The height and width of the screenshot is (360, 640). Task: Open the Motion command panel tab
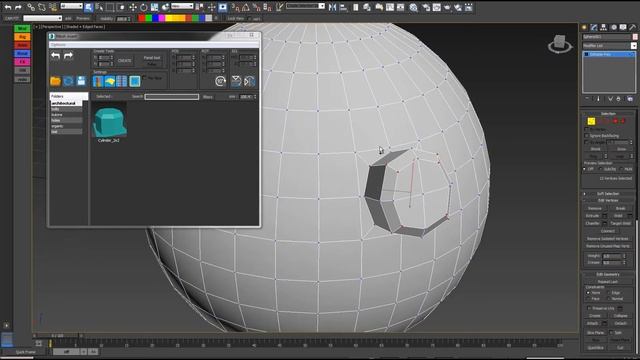(613, 27)
